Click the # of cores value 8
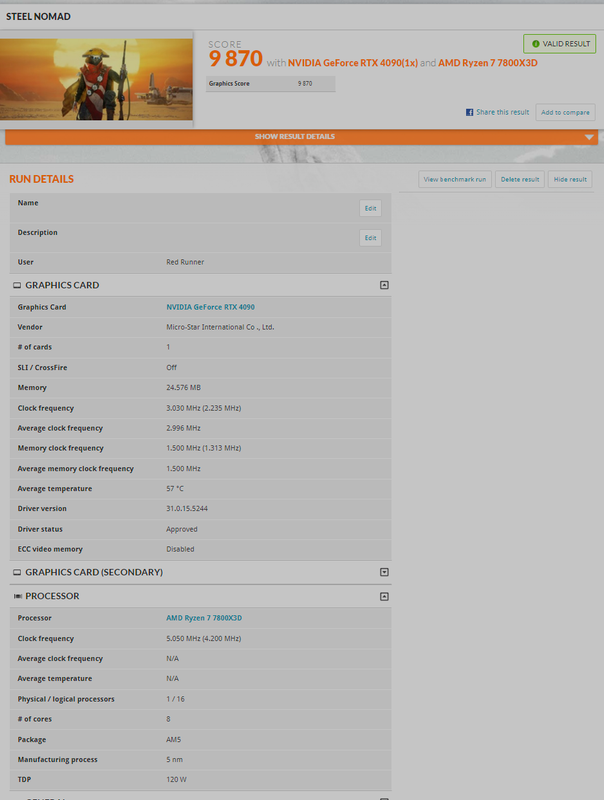This screenshot has height=800, width=604. (168, 719)
